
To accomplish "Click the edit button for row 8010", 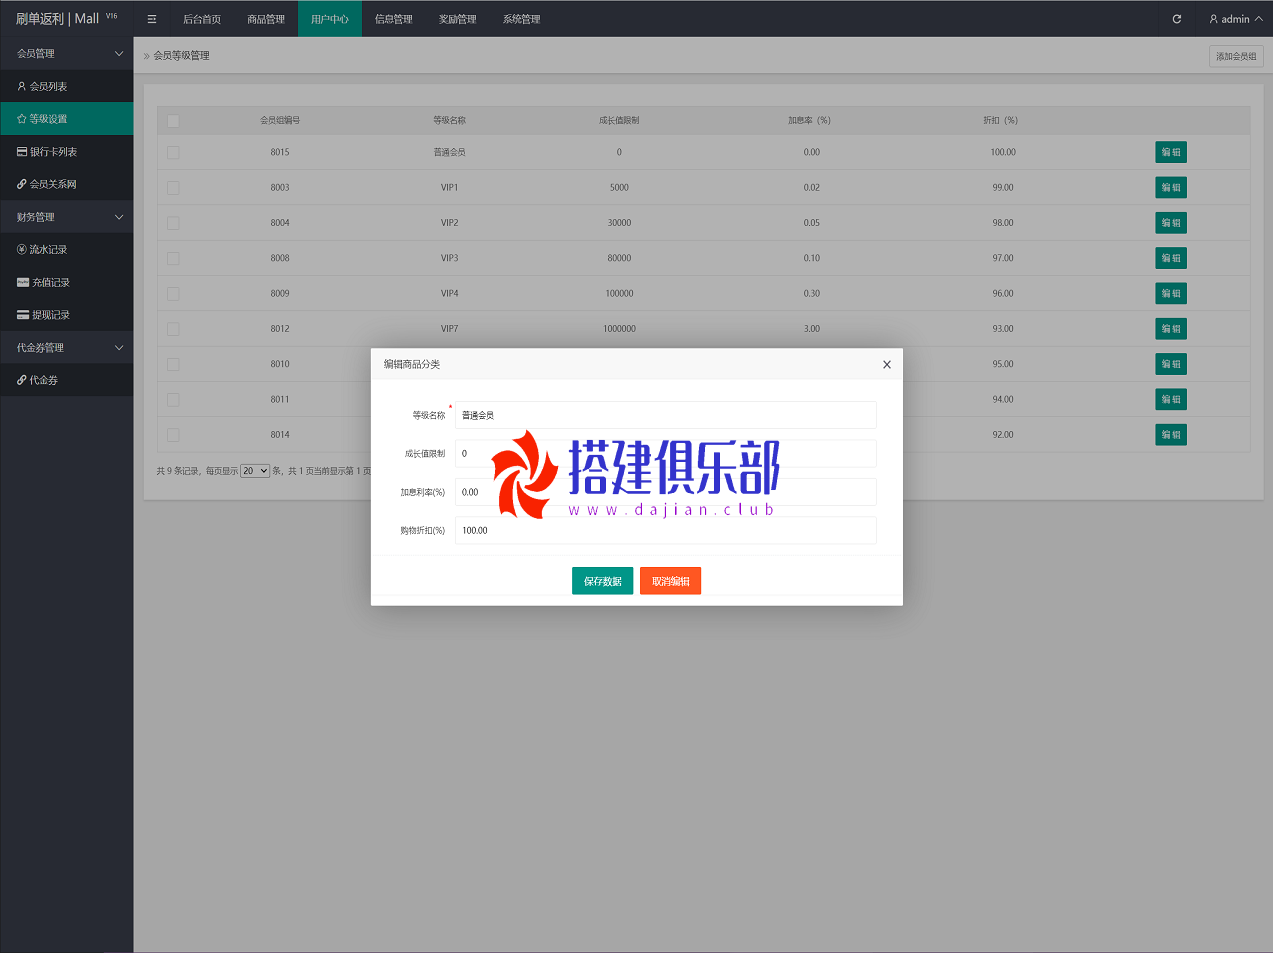I will [x=1171, y=364].
